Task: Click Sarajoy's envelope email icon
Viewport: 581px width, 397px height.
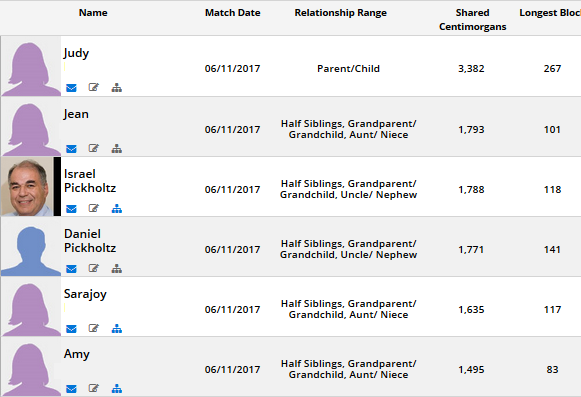Action: pos(71,329)
